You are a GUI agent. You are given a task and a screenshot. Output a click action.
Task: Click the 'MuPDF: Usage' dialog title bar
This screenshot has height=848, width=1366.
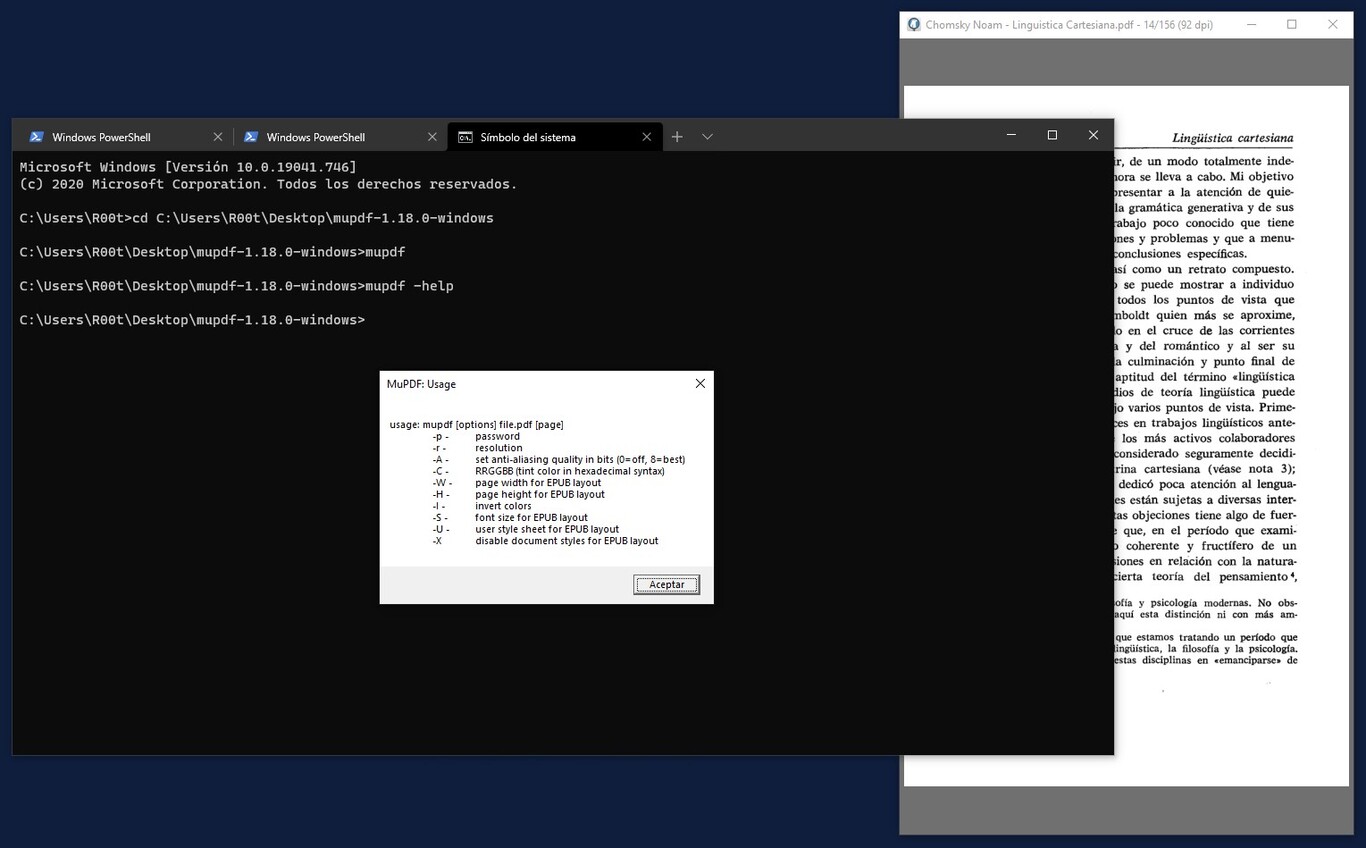tap(530, 384)
